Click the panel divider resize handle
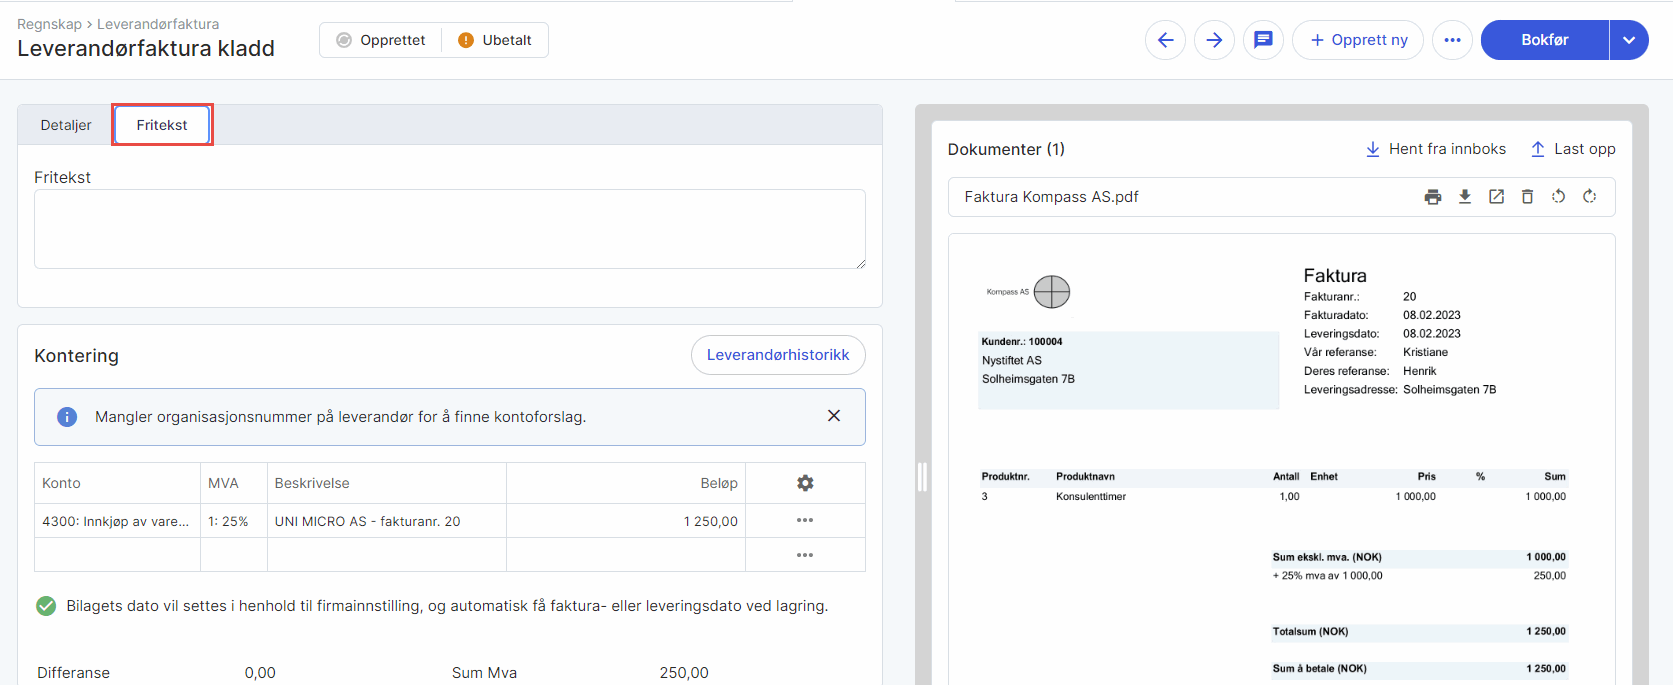 922,477
